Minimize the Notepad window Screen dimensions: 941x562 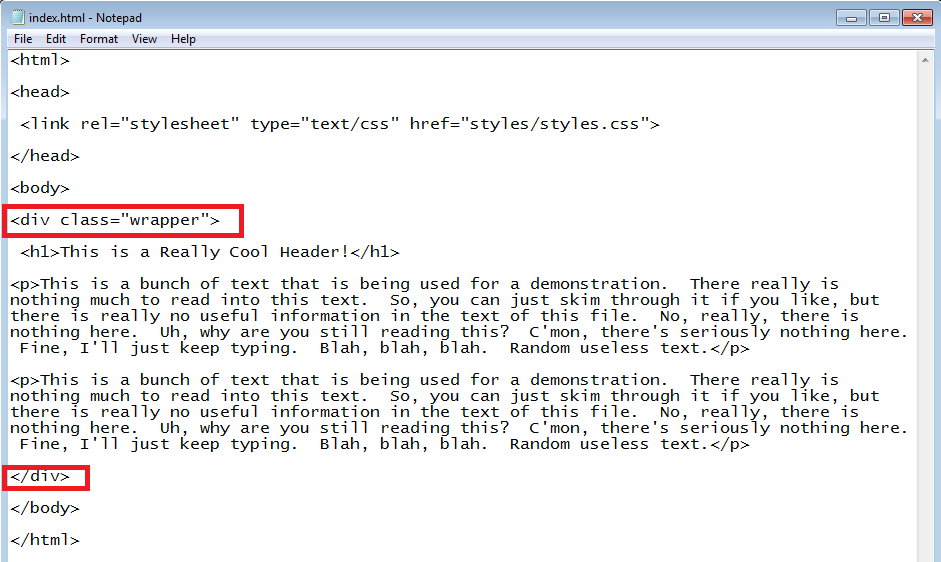(x=851, y=17)
